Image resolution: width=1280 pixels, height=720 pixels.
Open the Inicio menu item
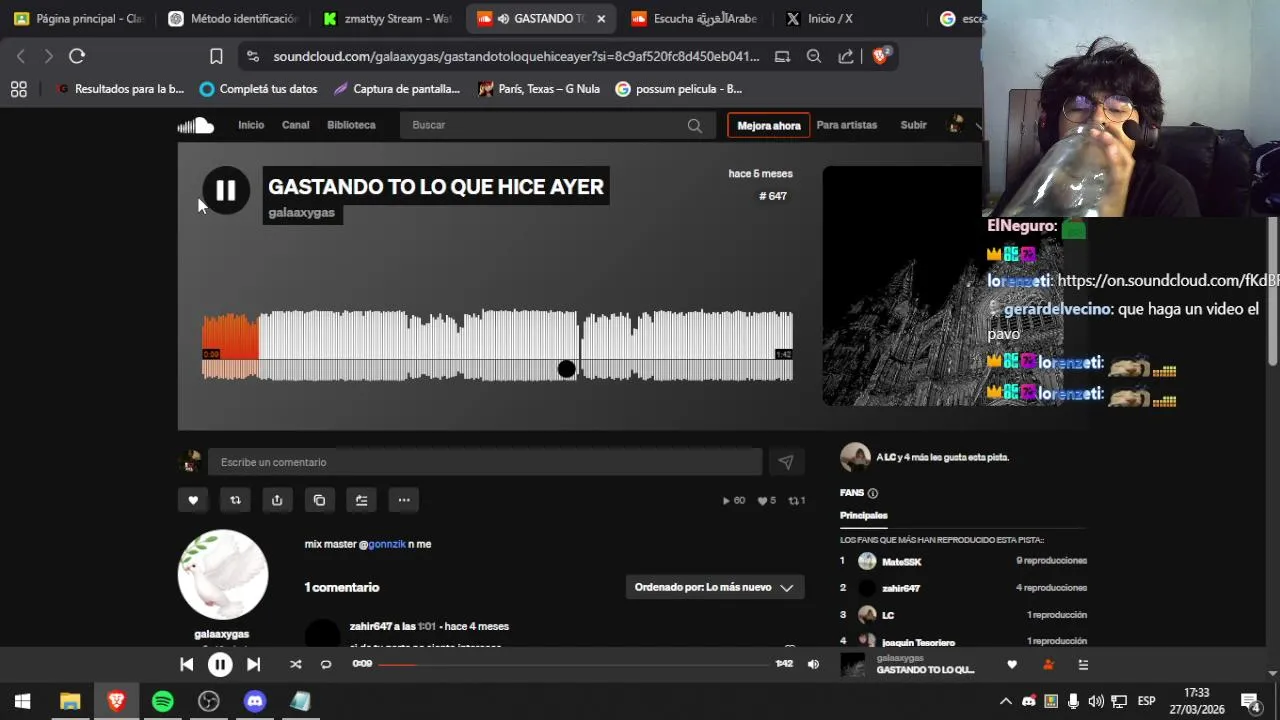click(x=251, y=125)
